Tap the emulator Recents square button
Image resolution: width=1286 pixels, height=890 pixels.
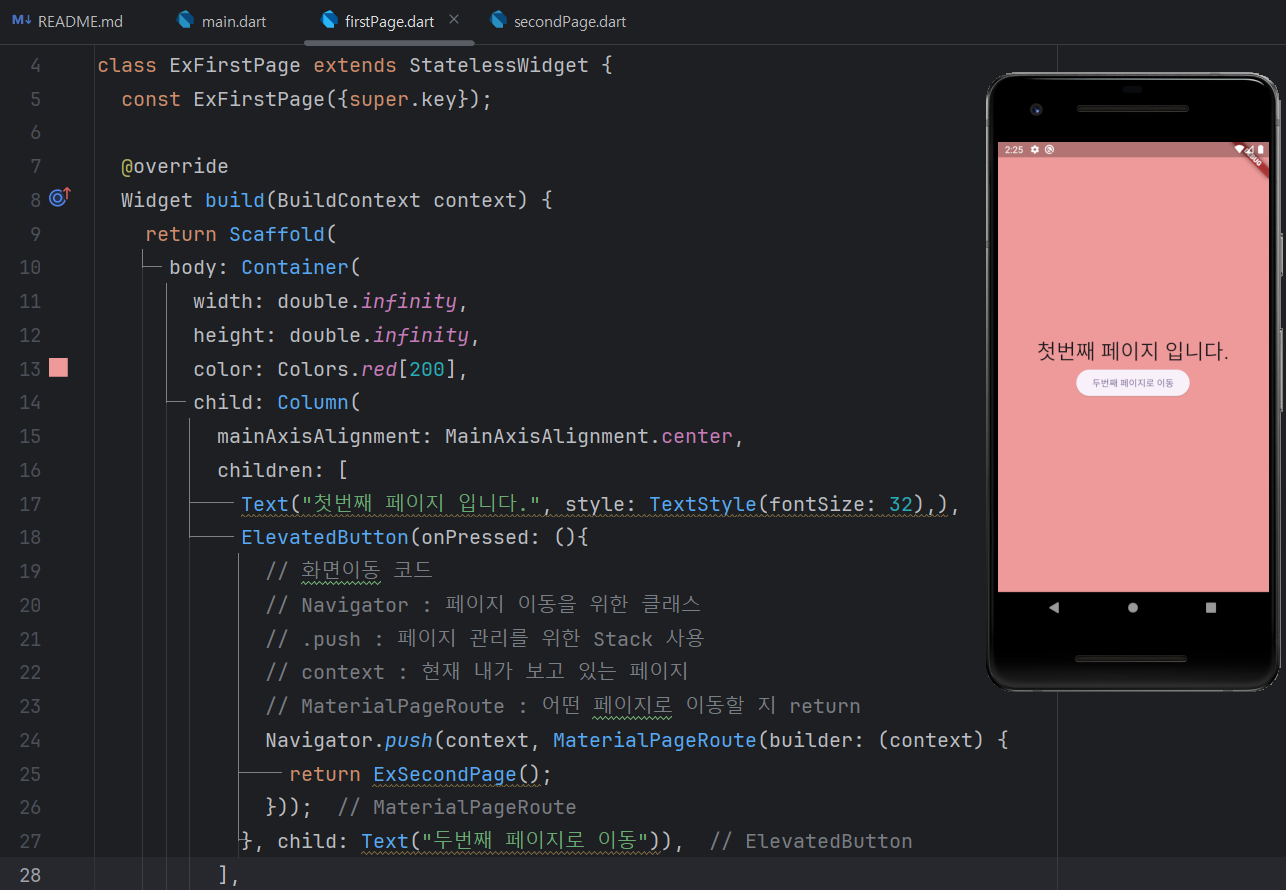[x=1211, y=607]
